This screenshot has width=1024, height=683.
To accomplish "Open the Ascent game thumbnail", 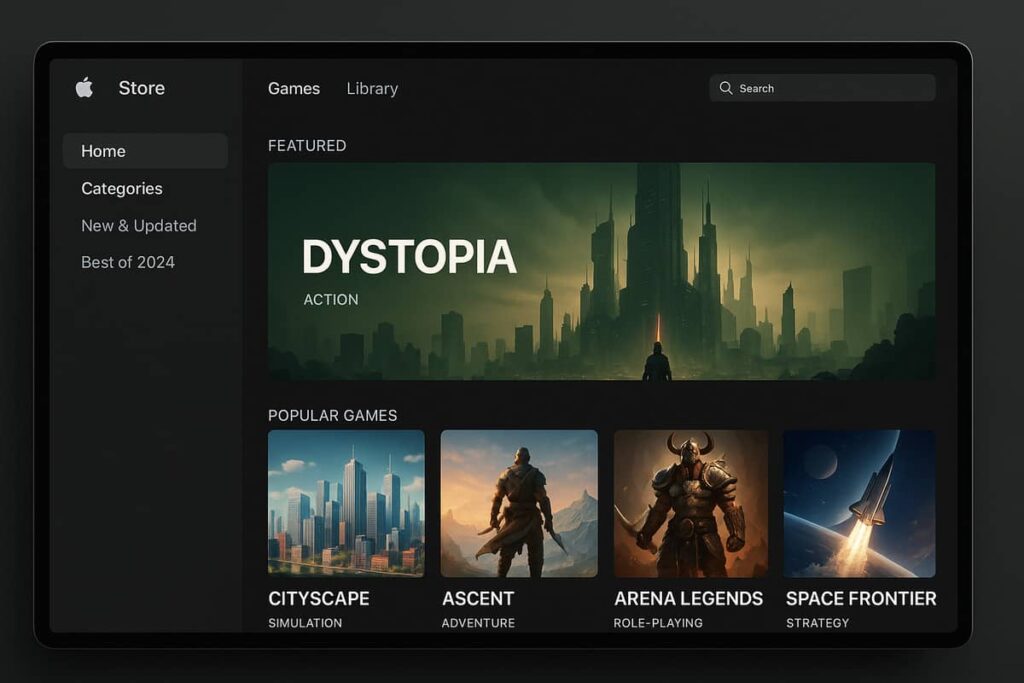I will pyautogui.click(x=519, y=503).
